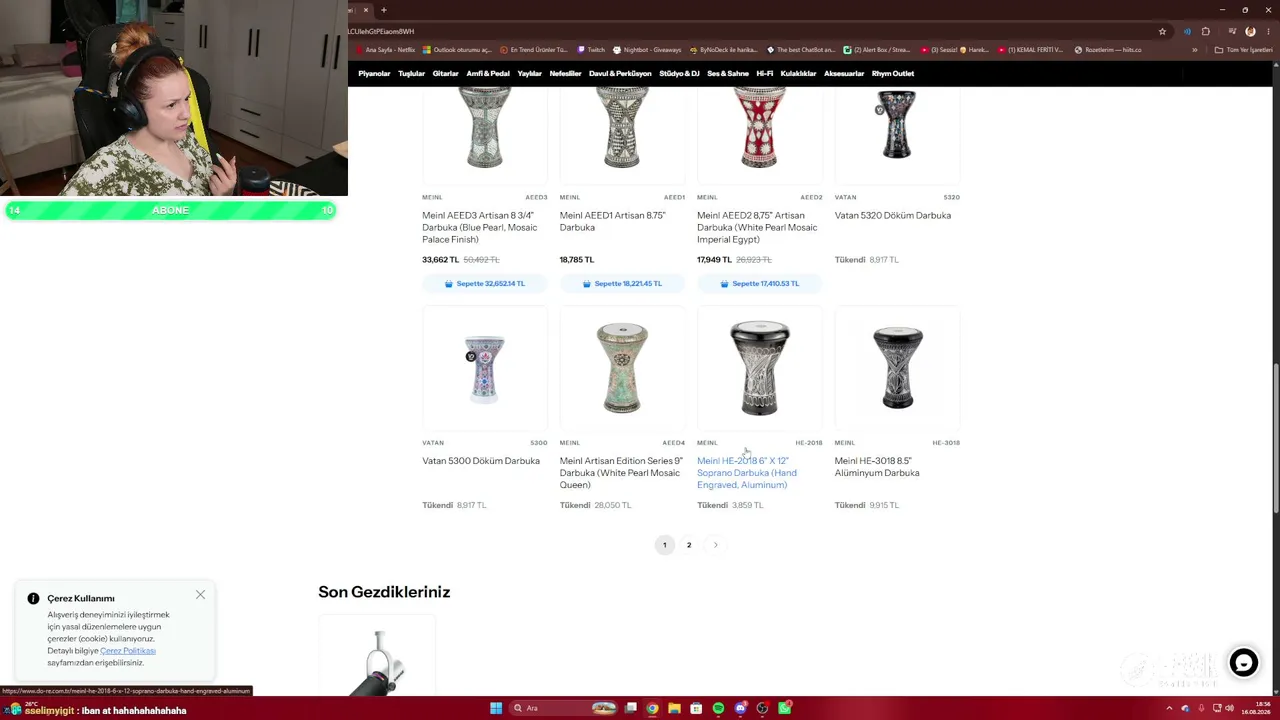Screen dimensions: 1280x720
Task: Open the Ana Sayfa - Netflix bookmark
Action: point(386,50)
